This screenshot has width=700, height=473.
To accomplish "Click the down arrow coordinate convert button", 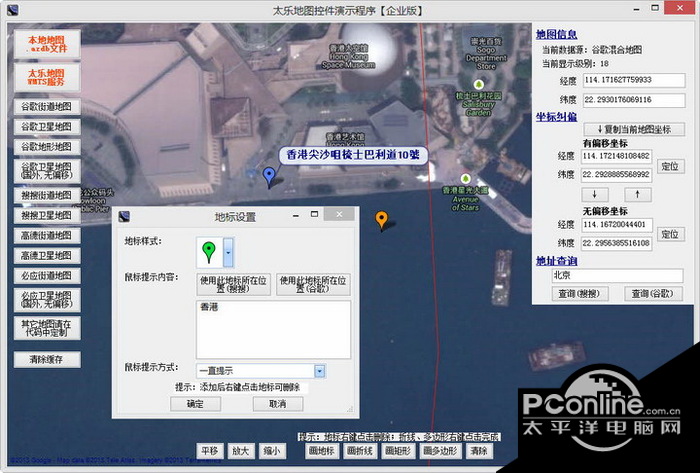I will click(x=595, y=195).
